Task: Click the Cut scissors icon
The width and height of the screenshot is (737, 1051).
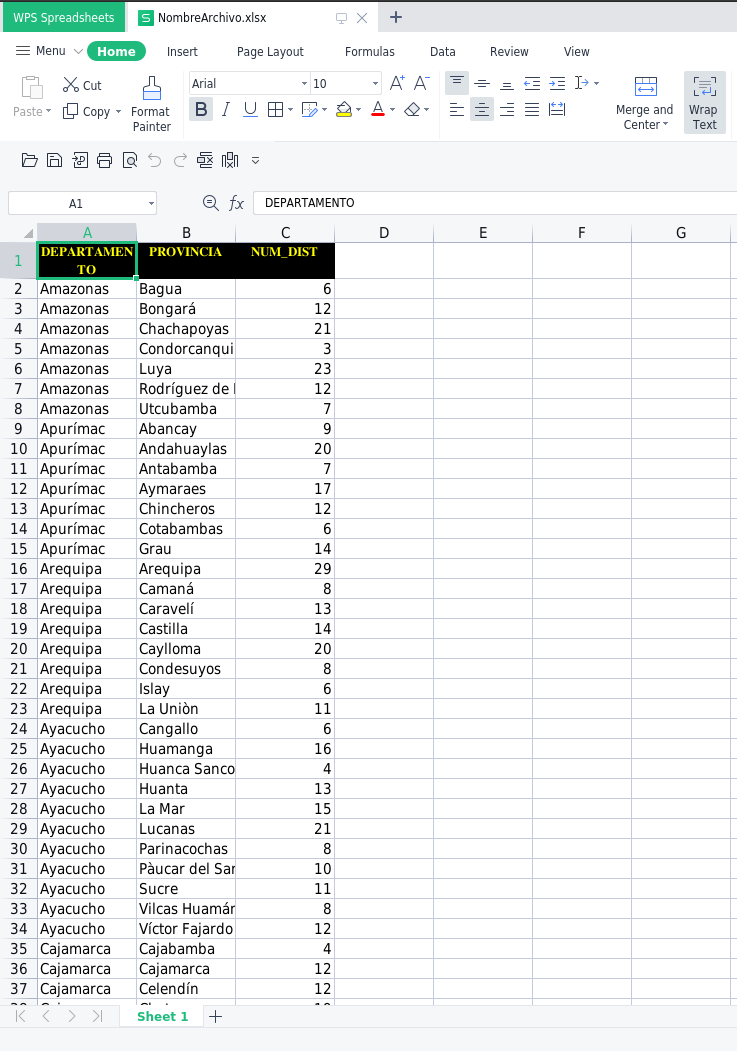Action: 71,85
